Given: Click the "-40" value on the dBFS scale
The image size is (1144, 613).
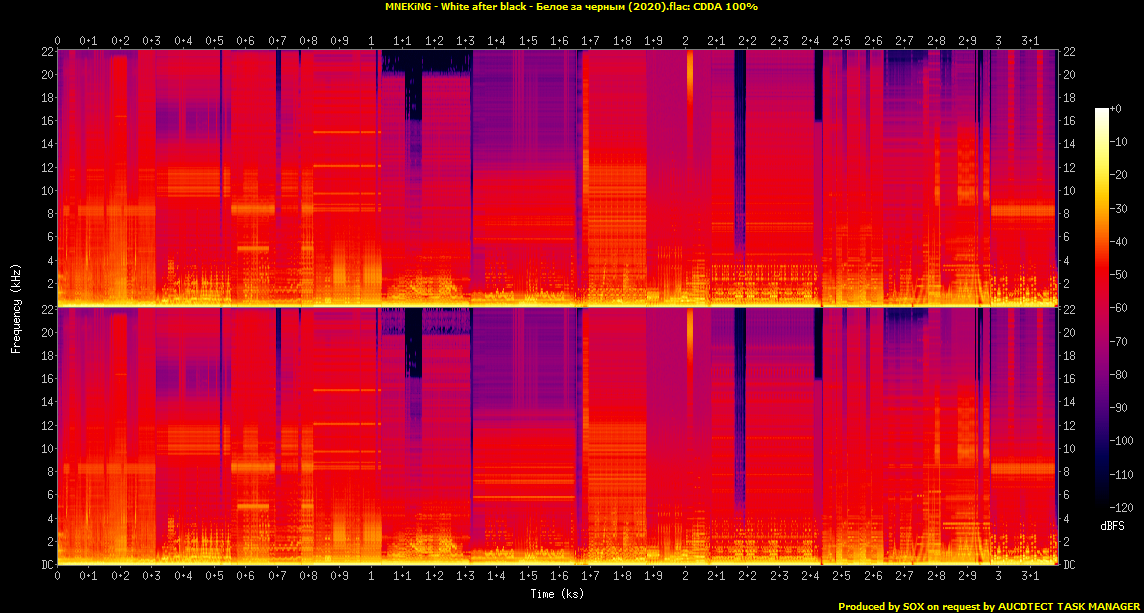Looking at the screenshot, I should pos(1117,241).
